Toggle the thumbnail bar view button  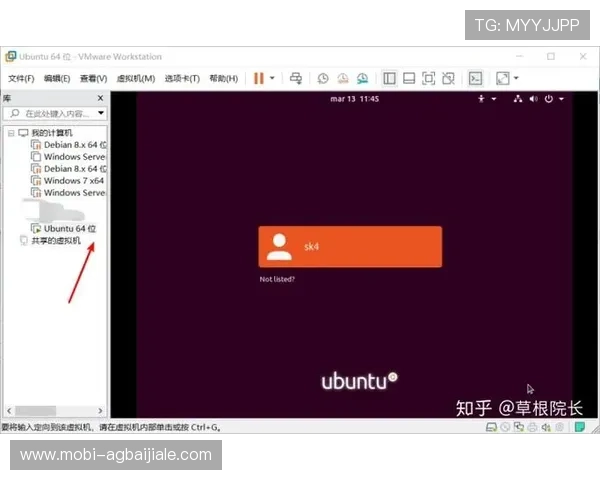[409, 78]
